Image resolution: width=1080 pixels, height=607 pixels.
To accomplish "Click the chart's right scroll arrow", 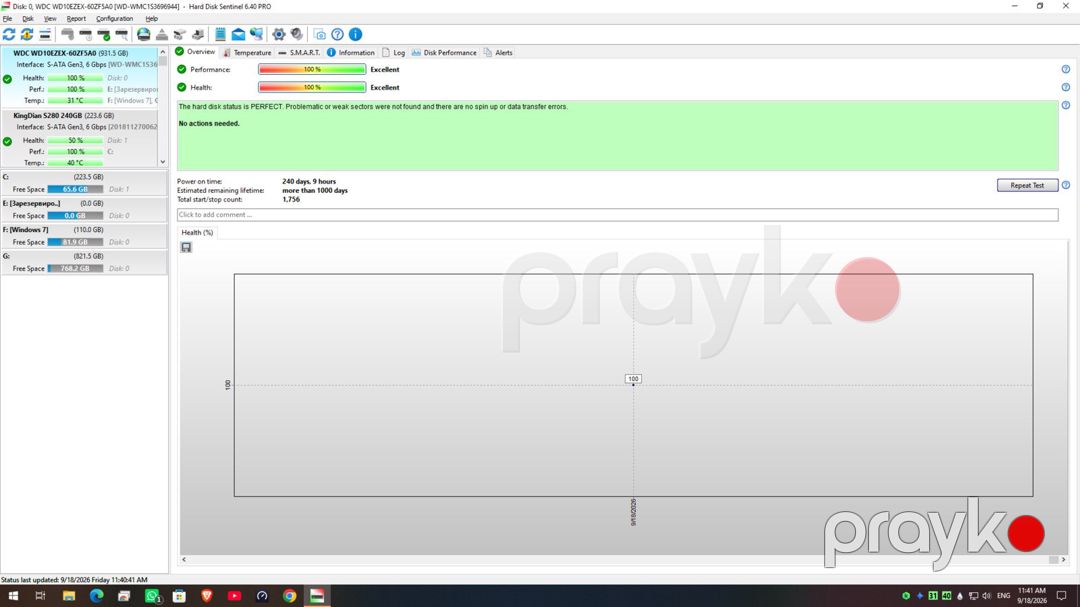I will 1063,559.
